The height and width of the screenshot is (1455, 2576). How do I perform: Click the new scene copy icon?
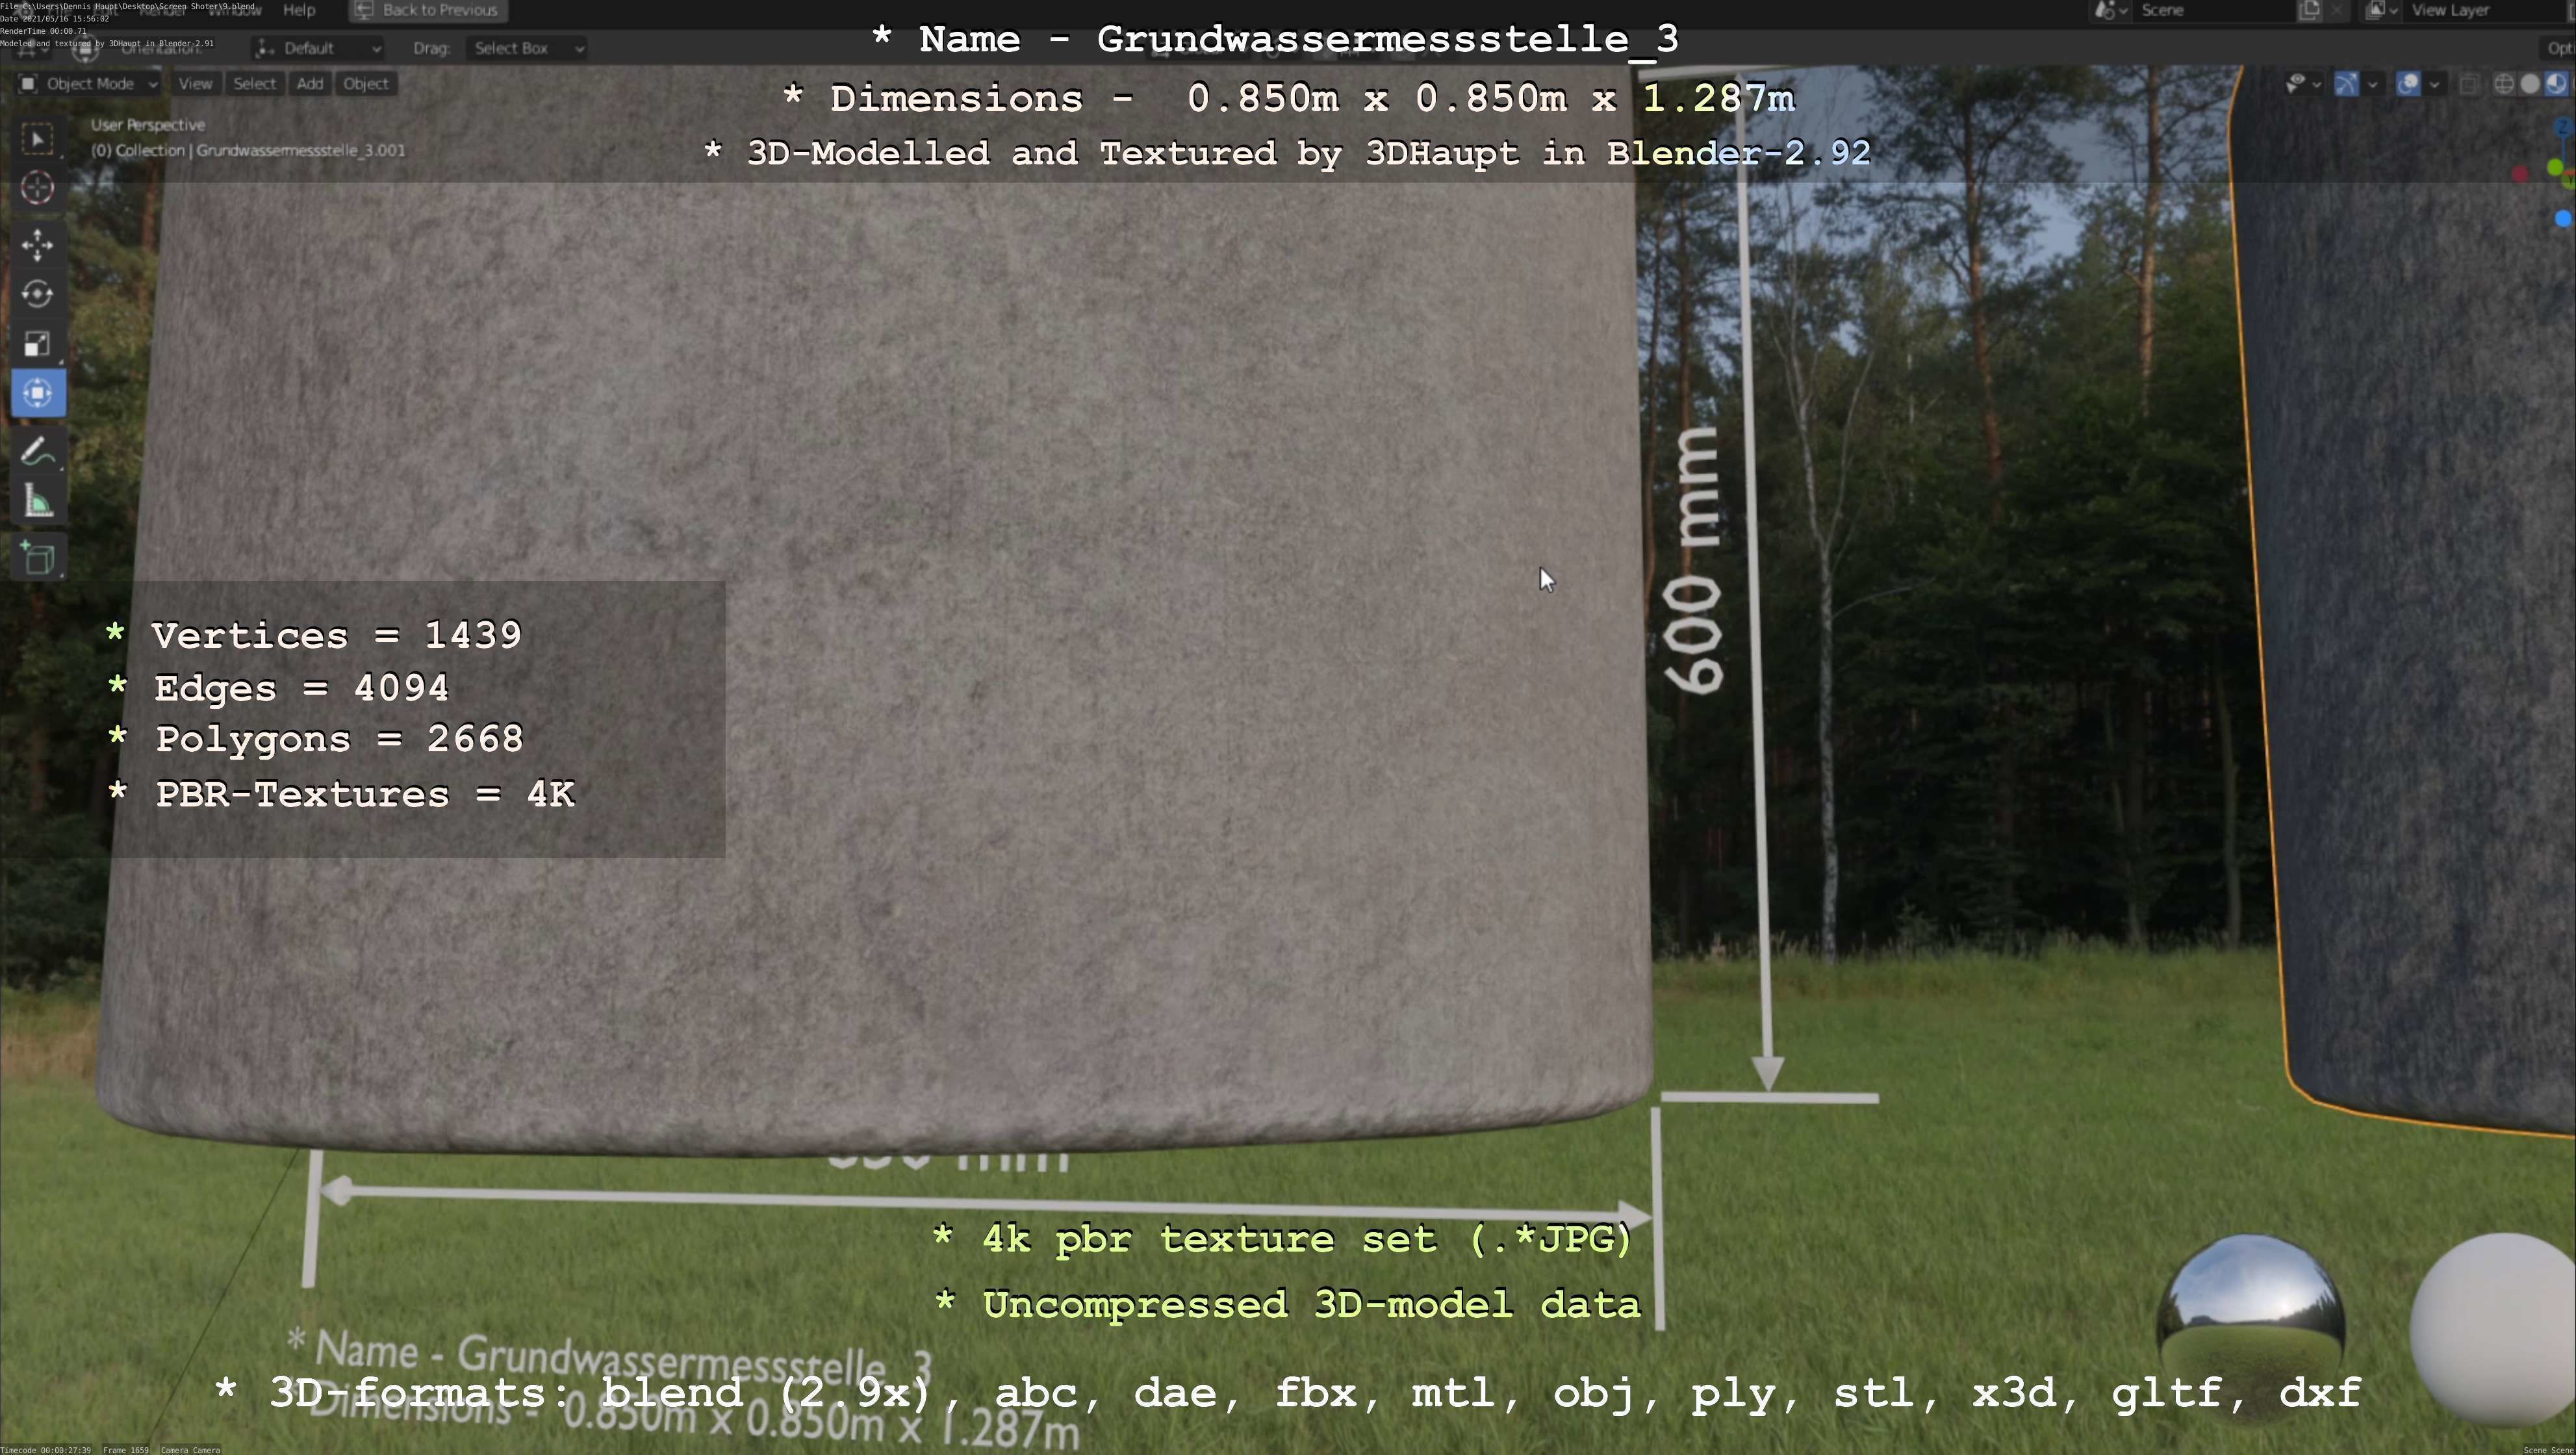pyautogui.click(x=2309, y=10)
